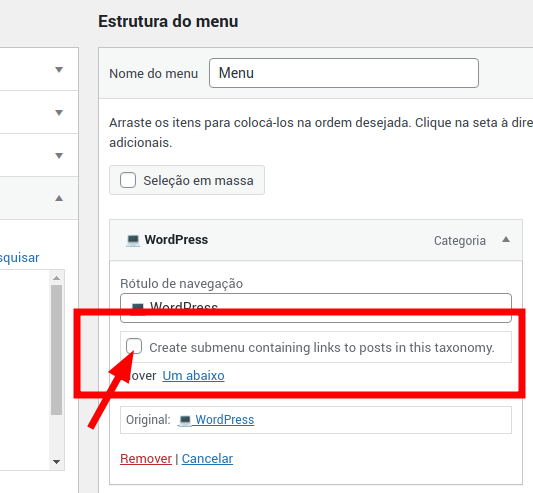This screenshot has width=533, height=493.
Task: Click scroll down arrow in list box
Action: [x=56, y=462]
